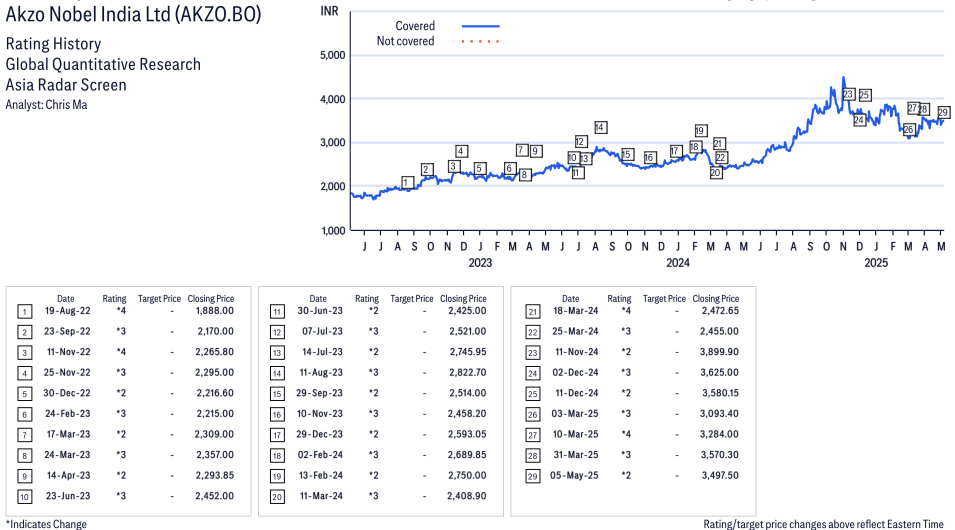Image resolution: width=955 pixels, height=530 pixels.
Task: Click the 2023 year label under chart
Action: click(x=480, y=263)
